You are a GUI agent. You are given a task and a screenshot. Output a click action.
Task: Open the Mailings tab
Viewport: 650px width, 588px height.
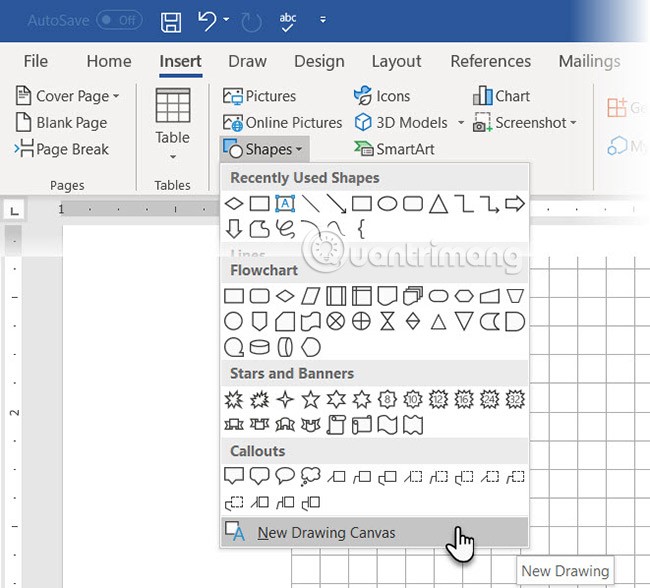click(x=589, y=61)
